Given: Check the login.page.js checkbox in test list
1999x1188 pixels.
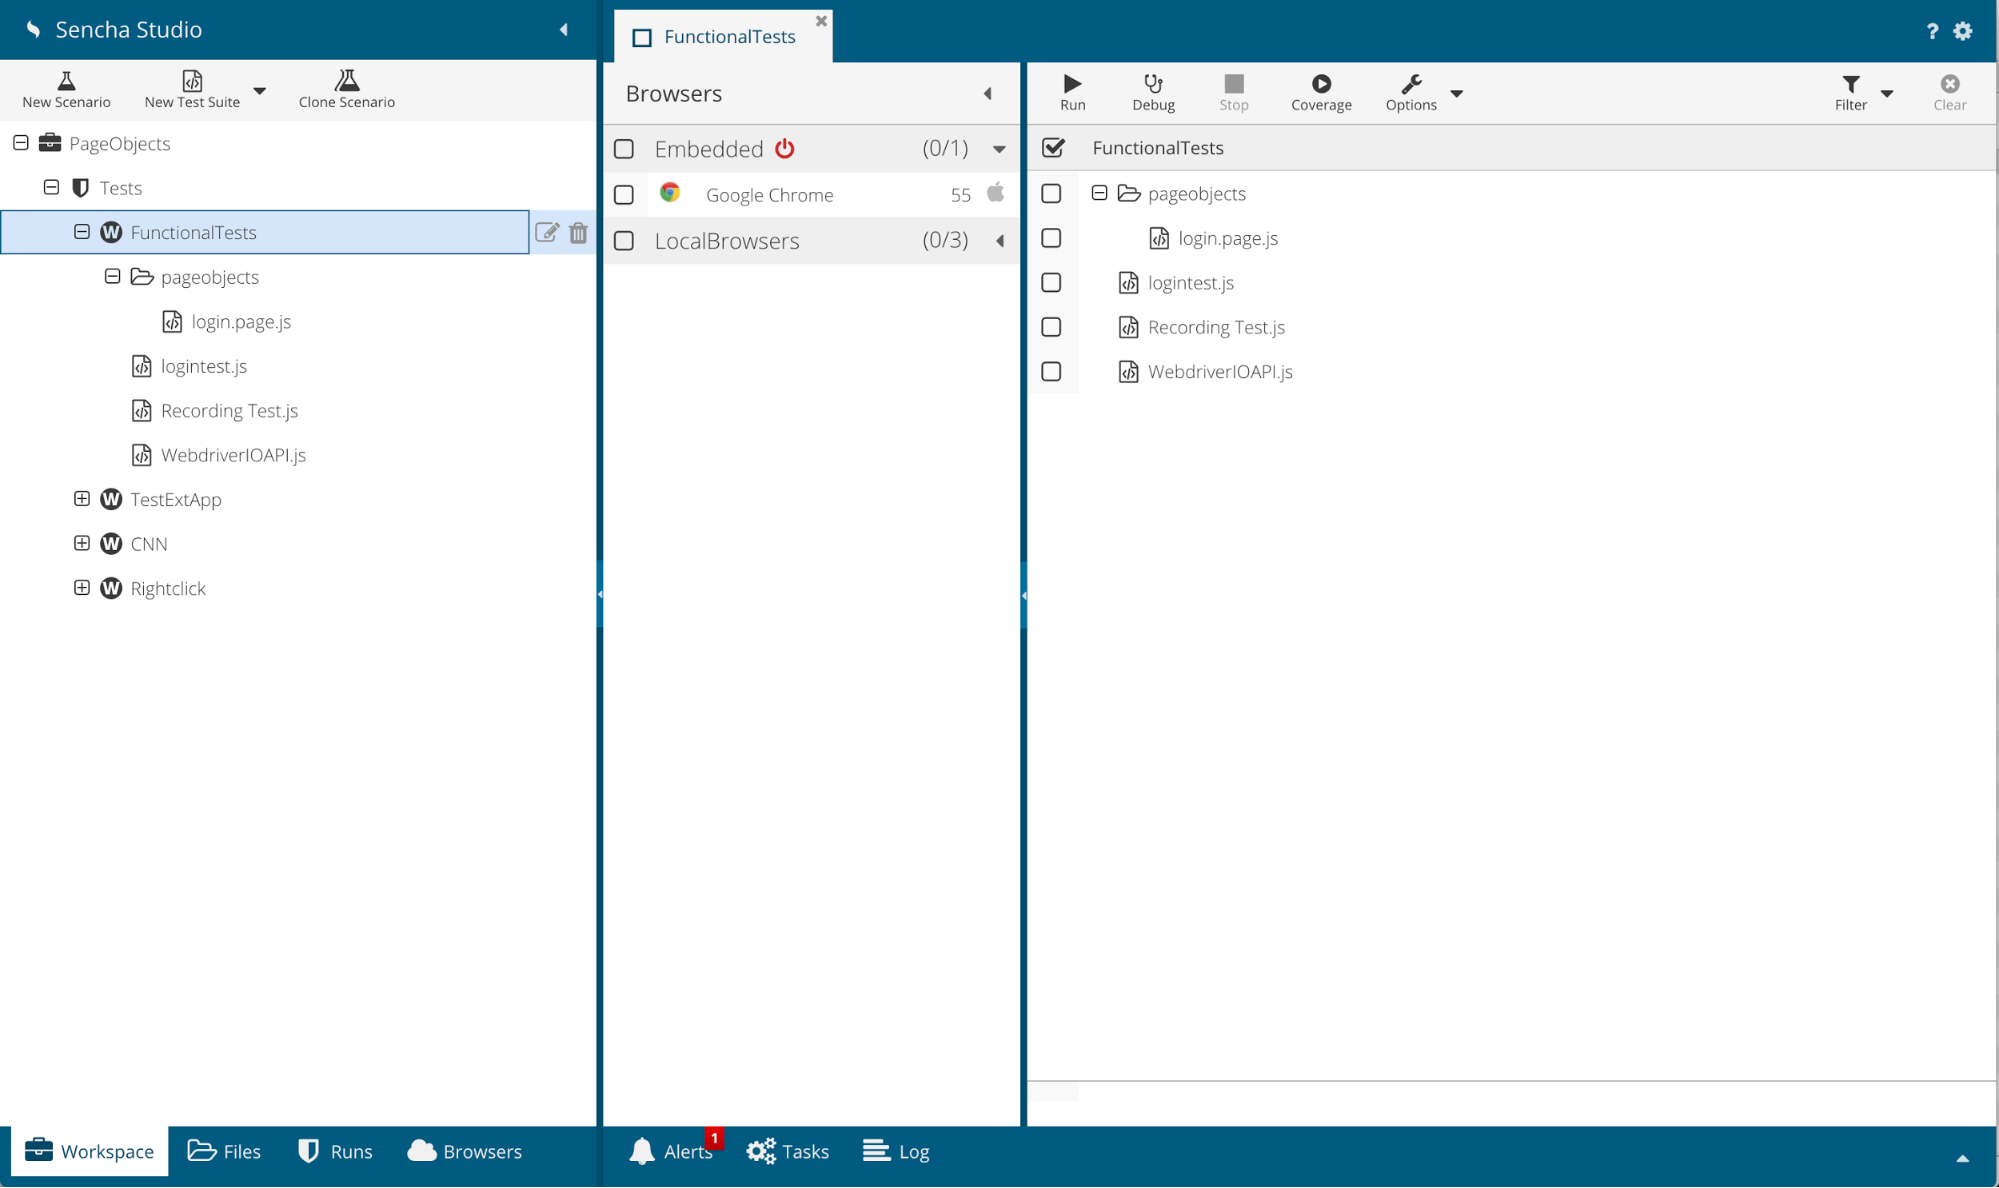Looking at the screenshot, I should 1051,238.
